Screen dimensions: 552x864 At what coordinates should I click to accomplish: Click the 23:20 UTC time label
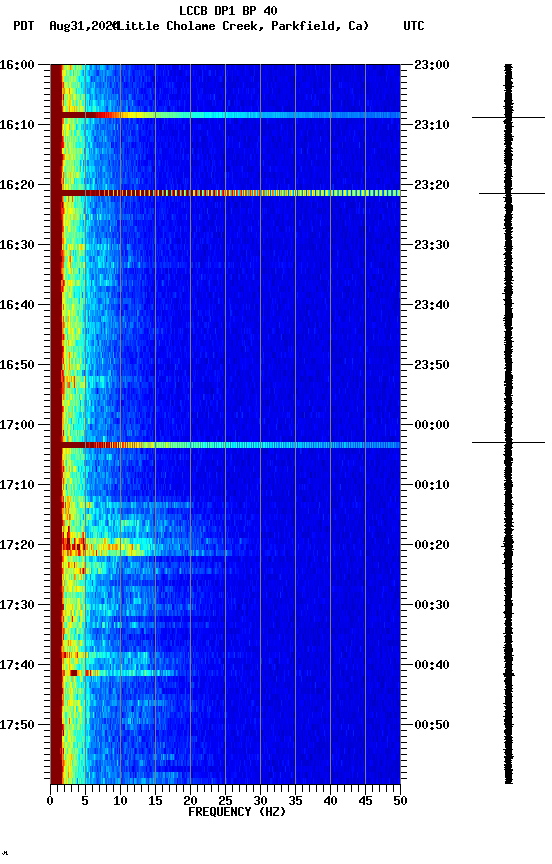(432, 185)
